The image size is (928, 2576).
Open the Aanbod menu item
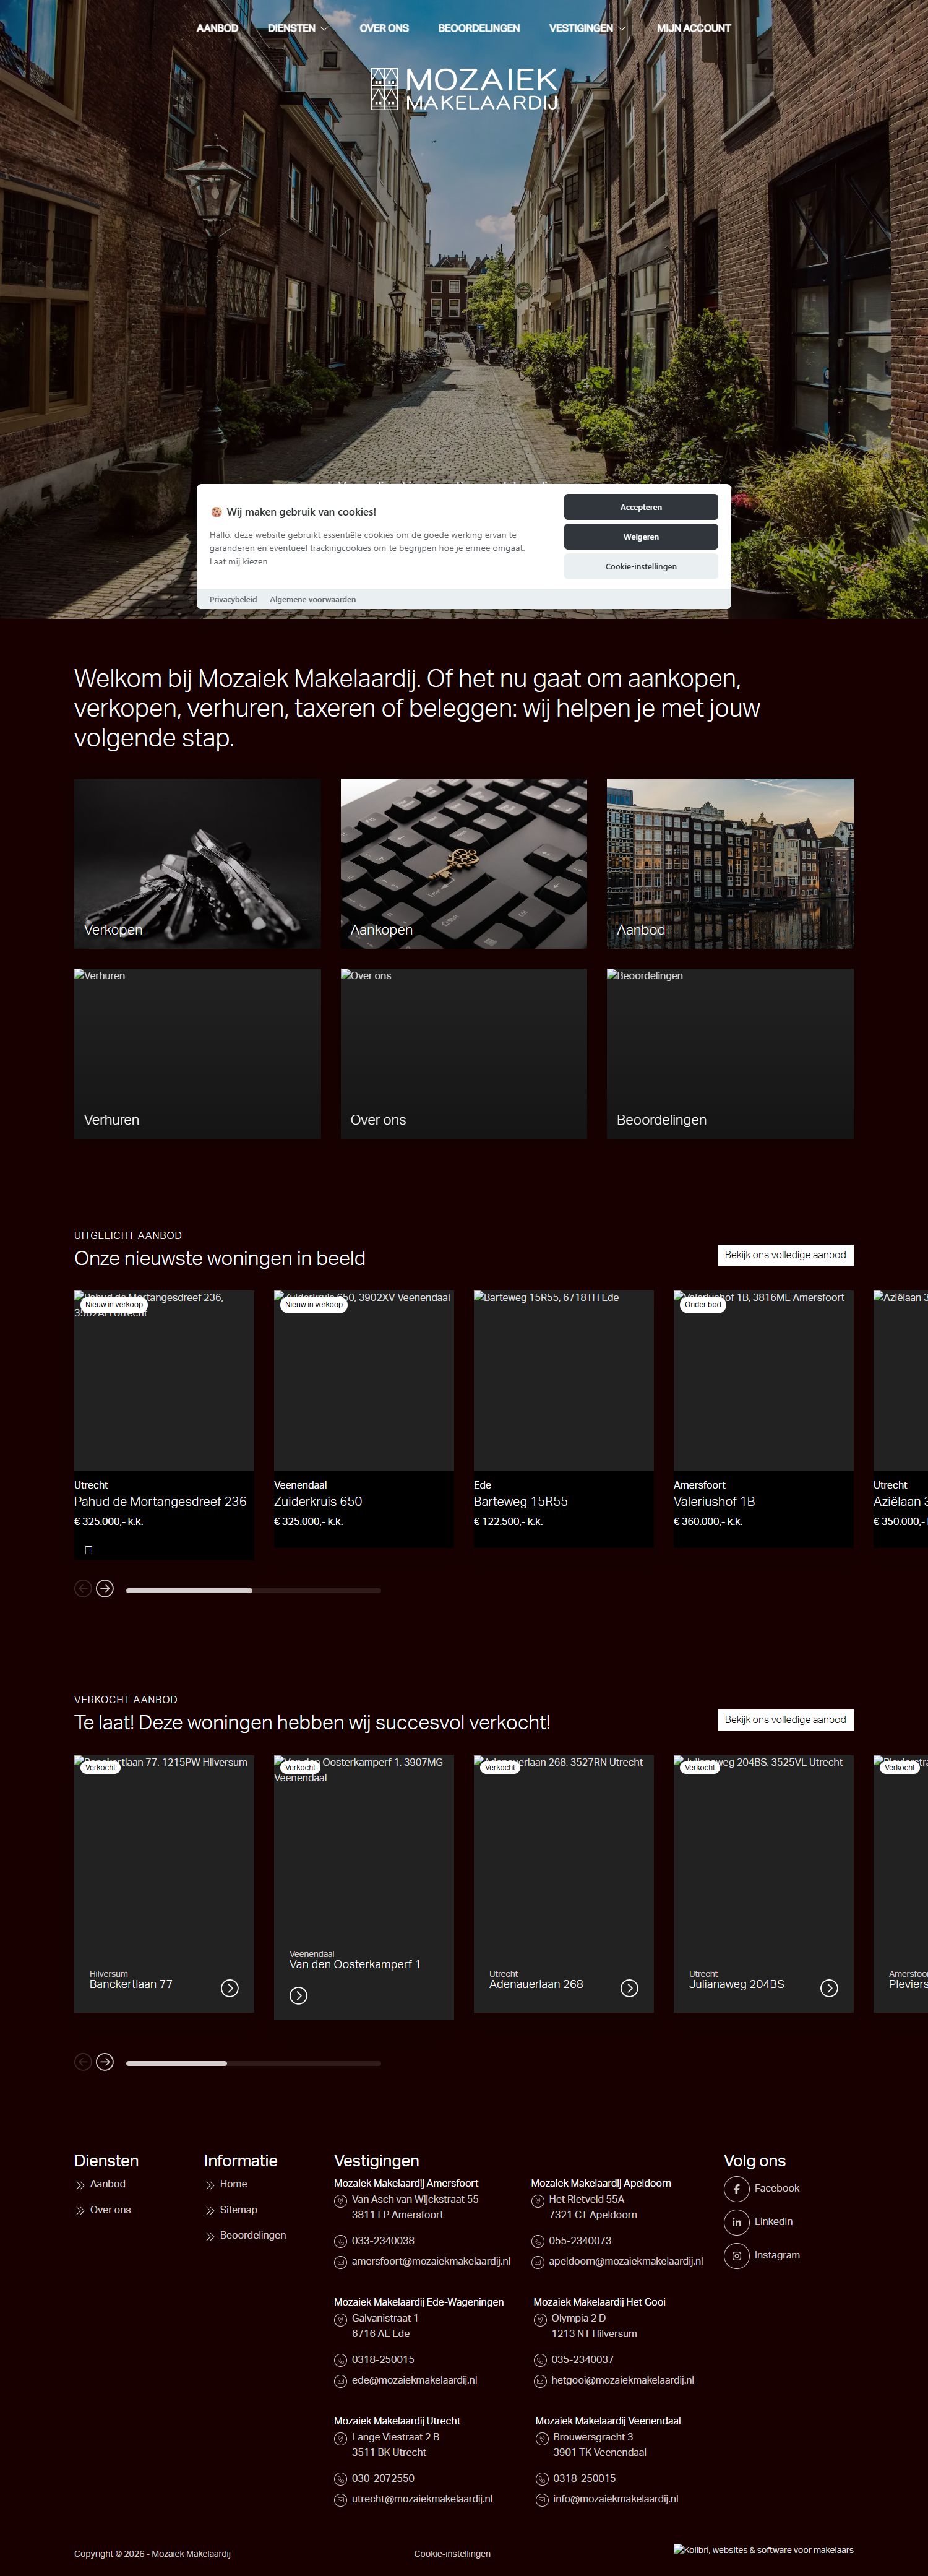217,28
